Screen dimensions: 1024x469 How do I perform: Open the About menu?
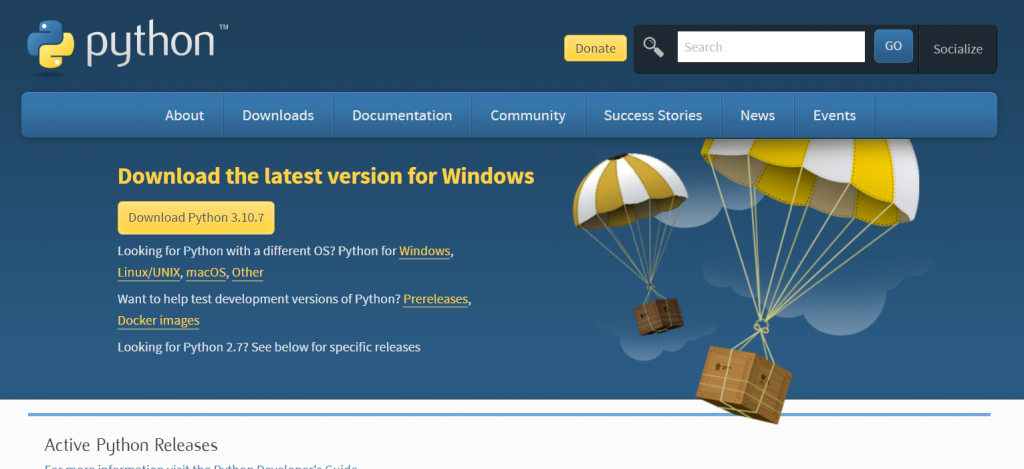tap(184, 116)
